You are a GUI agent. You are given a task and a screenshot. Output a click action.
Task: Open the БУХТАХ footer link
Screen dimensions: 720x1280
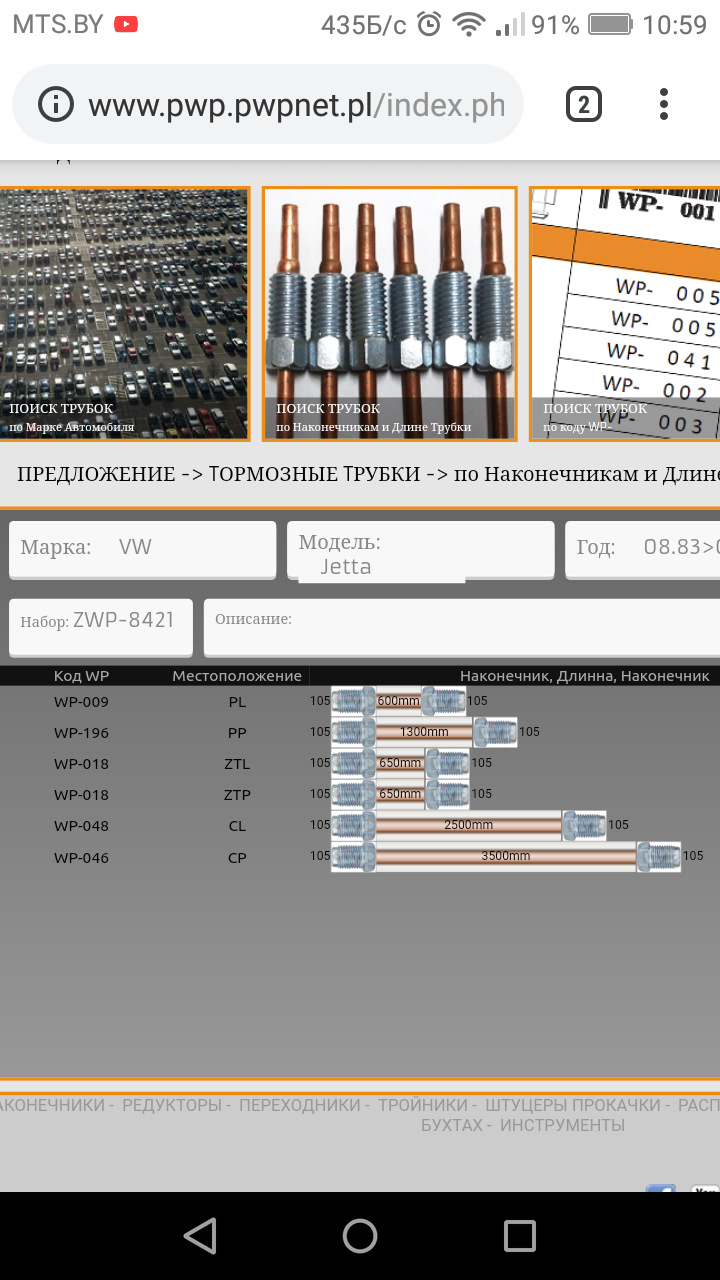point(451,1125)
